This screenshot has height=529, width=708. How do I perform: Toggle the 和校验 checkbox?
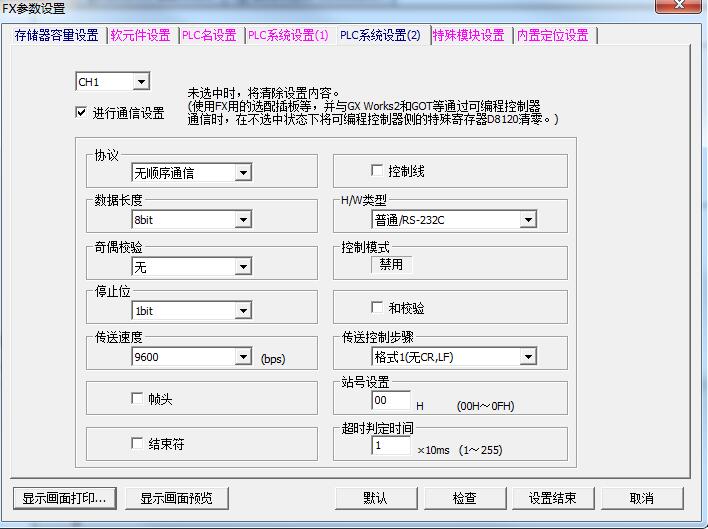tap(377, 308)
